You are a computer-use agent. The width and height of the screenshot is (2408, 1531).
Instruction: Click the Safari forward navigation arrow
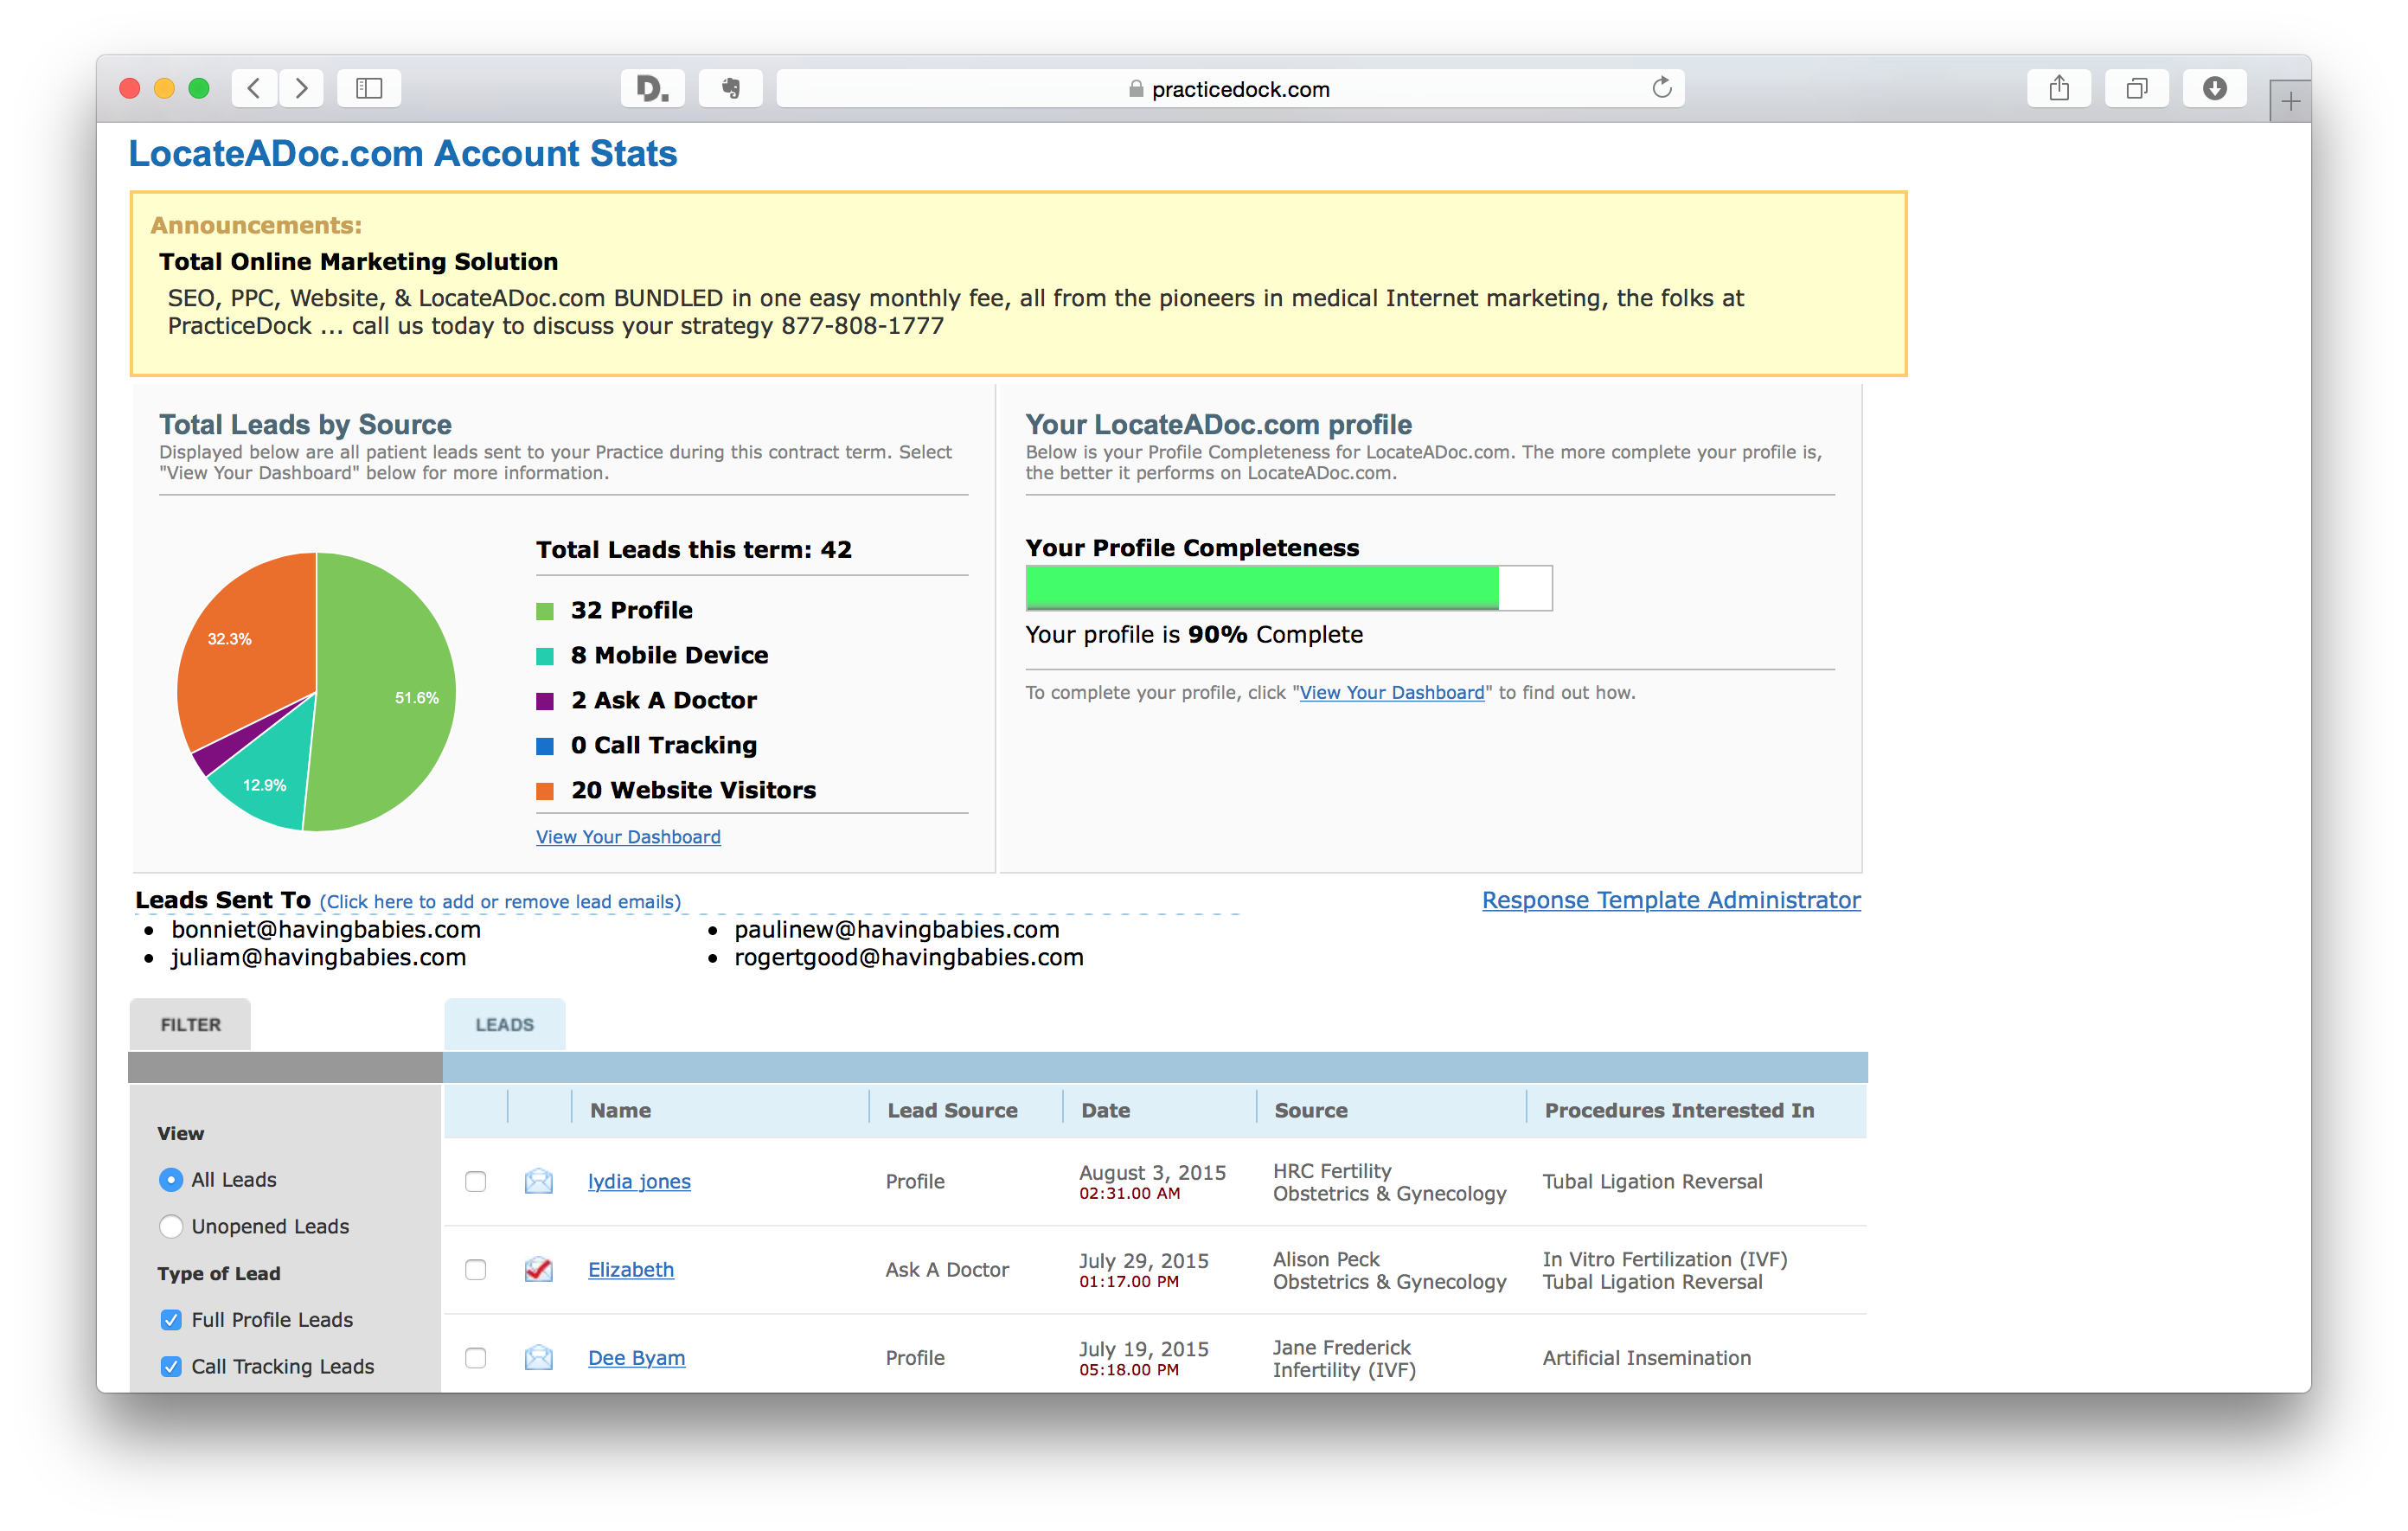[301, 88]
